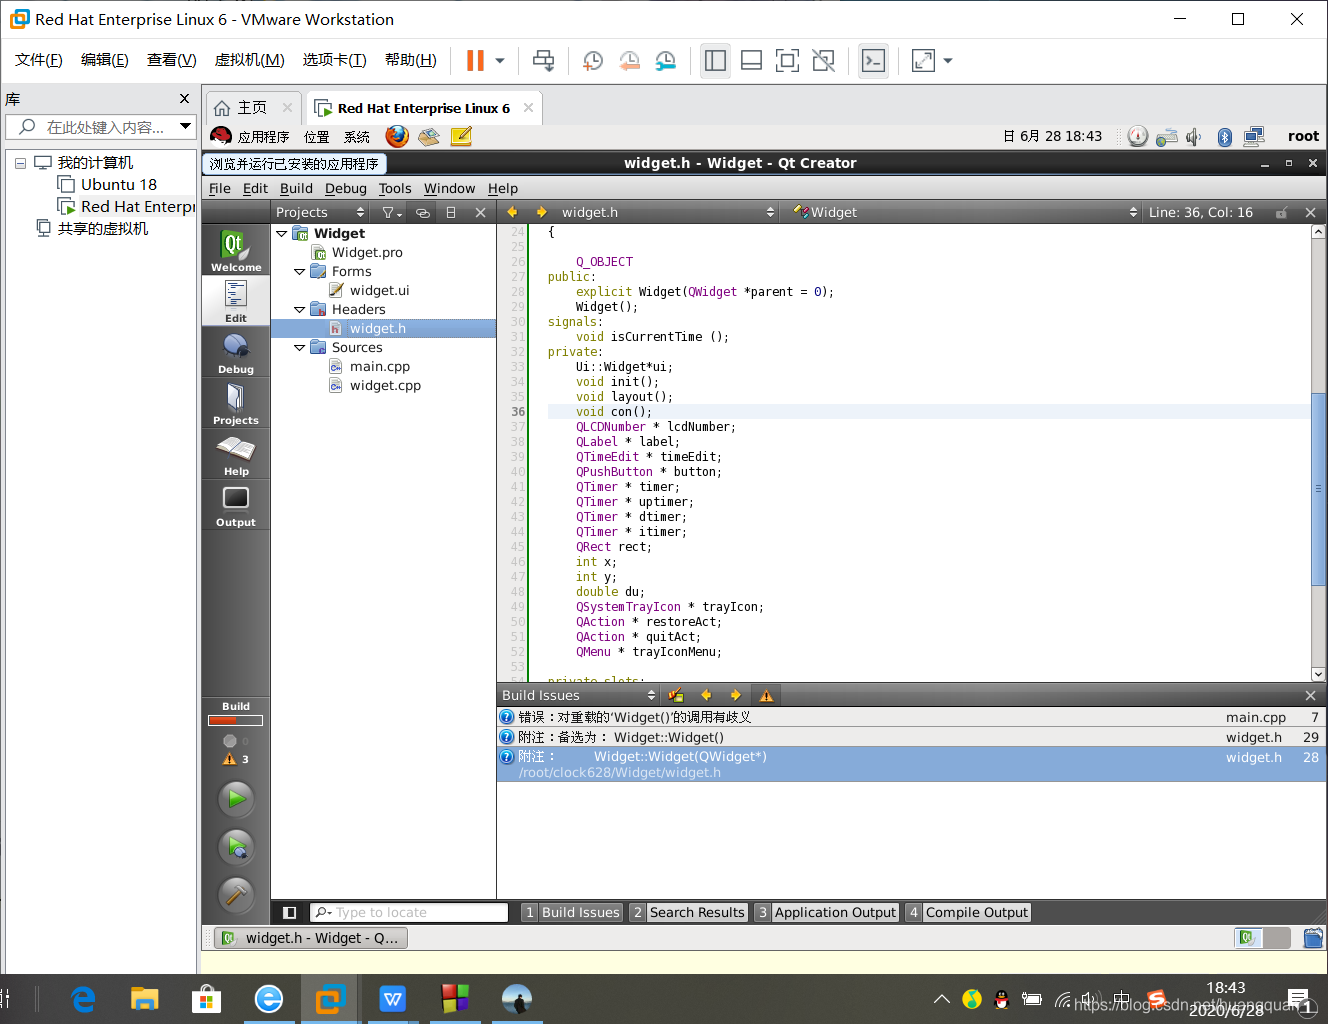The width and height of the screenshot is (1328, 1024).
Task: Collapse the Widget project tree node
Action: click(x=282, y=233)
